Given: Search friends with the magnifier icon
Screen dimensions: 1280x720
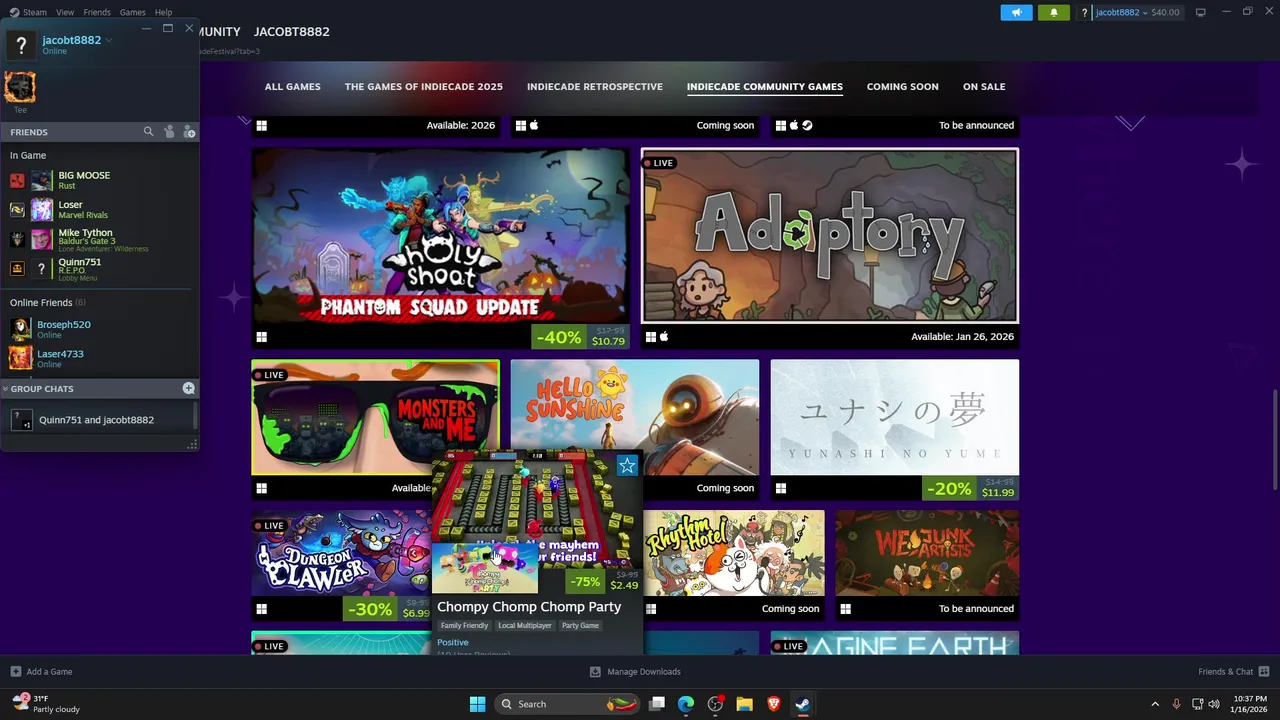Looking at the screenshot, I should coord(148,132).
